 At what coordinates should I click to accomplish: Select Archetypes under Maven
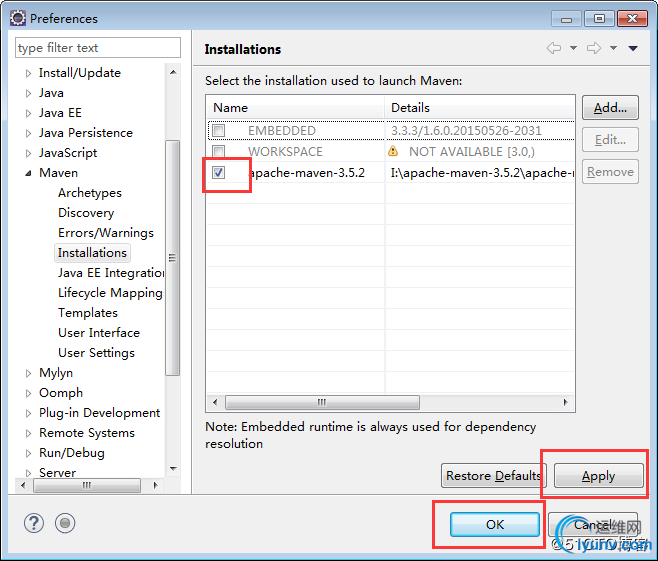(90, 193)
